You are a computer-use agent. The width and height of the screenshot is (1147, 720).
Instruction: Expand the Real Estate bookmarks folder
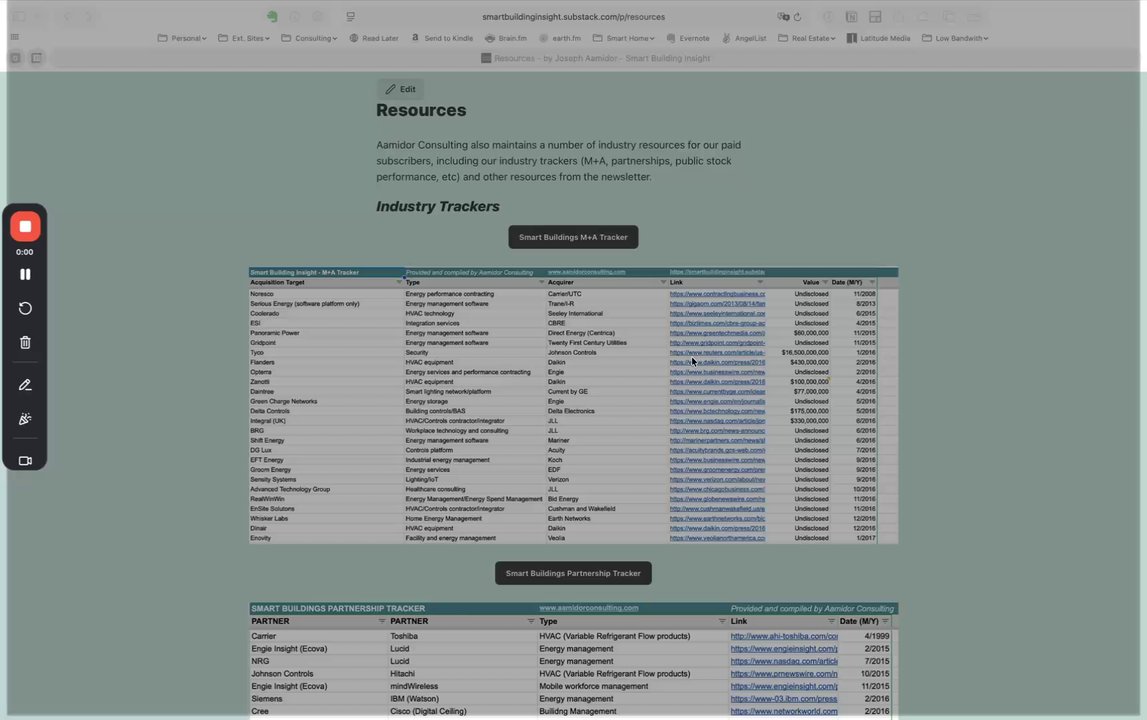[x=807, y=38]
